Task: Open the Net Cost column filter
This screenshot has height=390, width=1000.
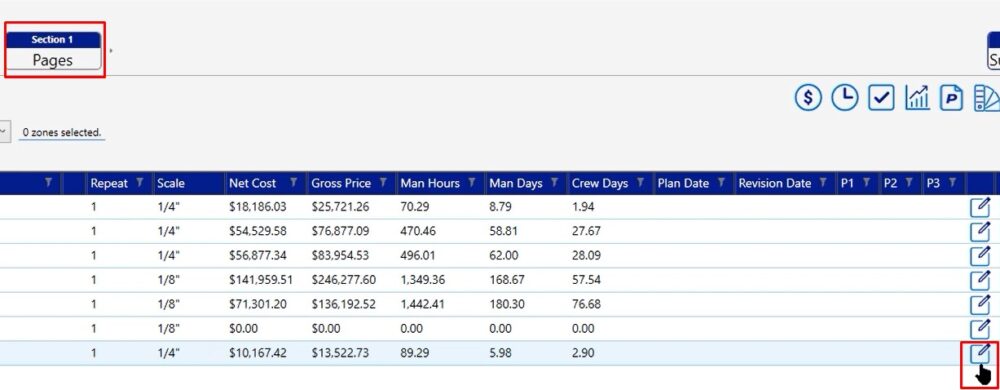Action: [x=293, y=183]
